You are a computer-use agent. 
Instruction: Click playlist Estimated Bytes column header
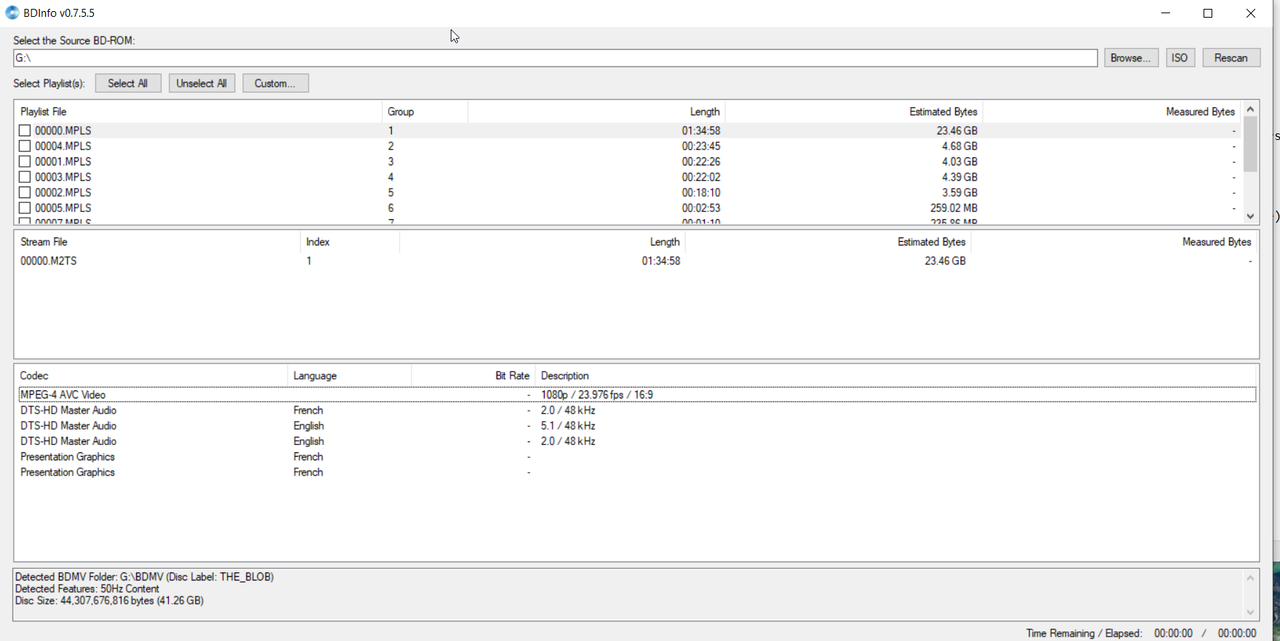853,112
